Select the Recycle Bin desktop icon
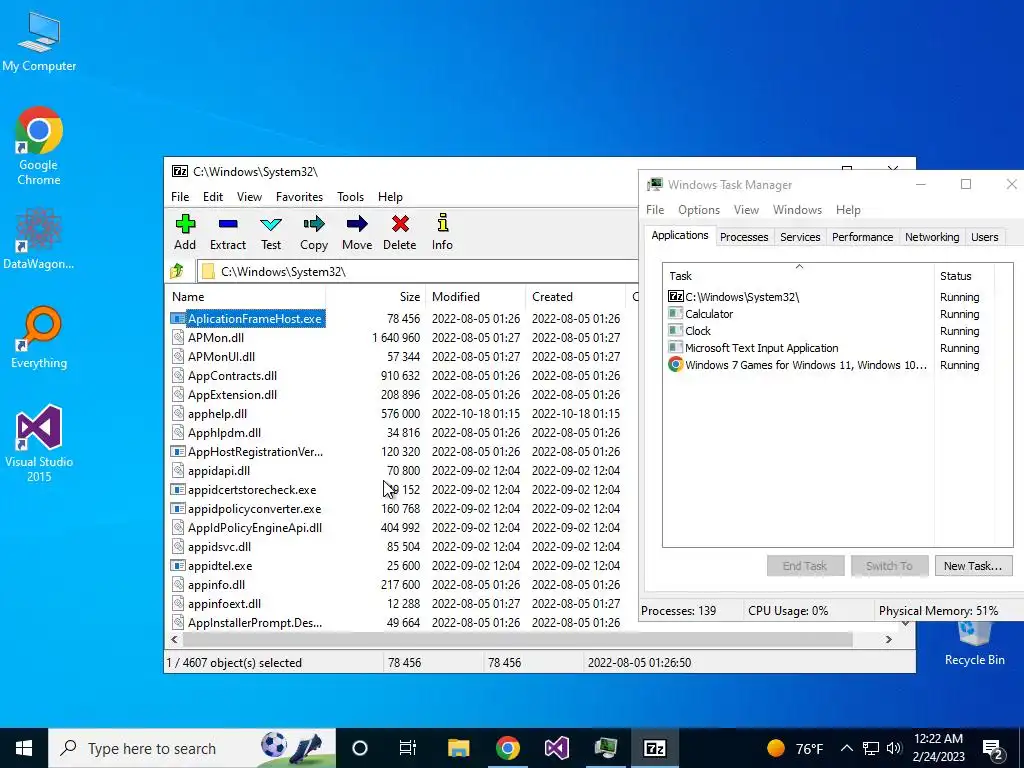1024x768 pixels. pyautogui.click(x=974, y=645)
